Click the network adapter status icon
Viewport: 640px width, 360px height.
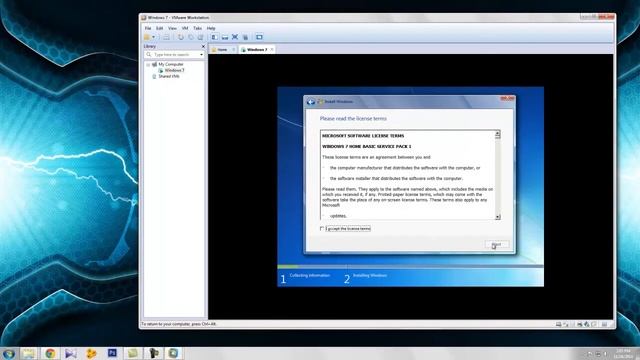click(580, 324)
